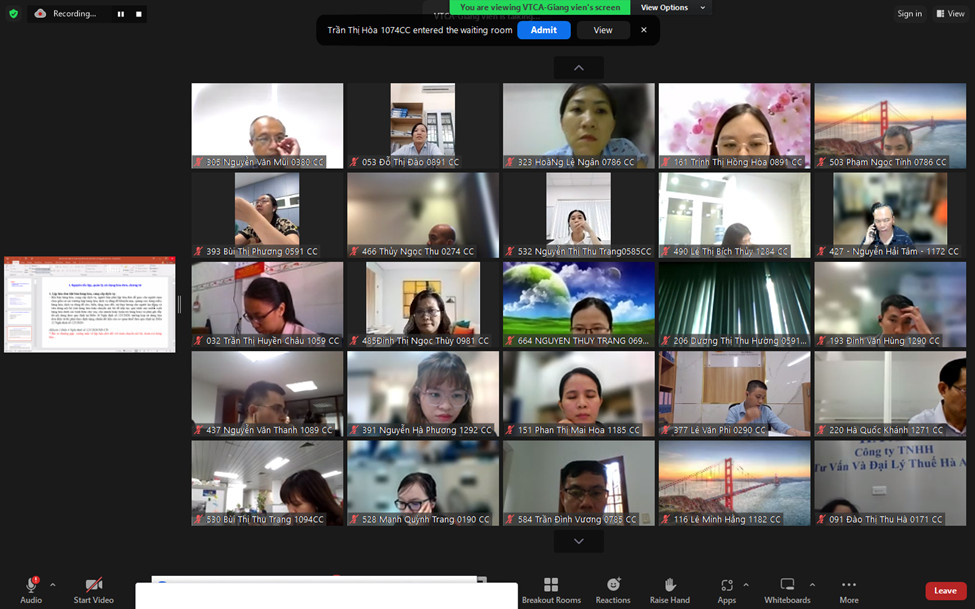The height and width of the screenshot is (609, 975).
Task: Select the video tile of 528 Mạnh Quỳnh Trang
Action: tap(423, 483)
